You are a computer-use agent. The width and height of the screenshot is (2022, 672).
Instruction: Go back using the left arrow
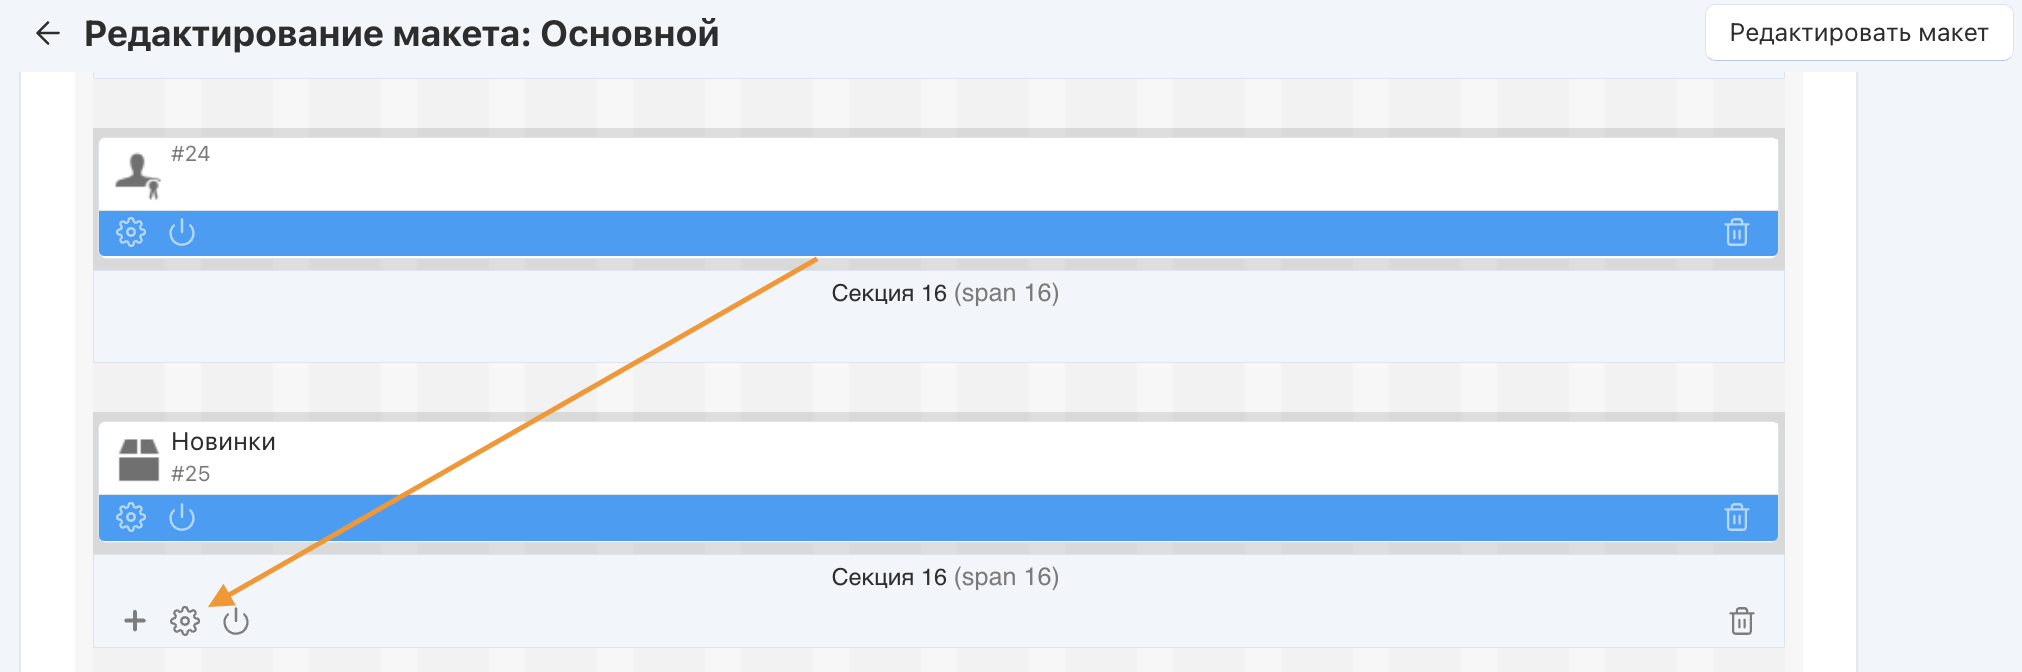(47, 34)
